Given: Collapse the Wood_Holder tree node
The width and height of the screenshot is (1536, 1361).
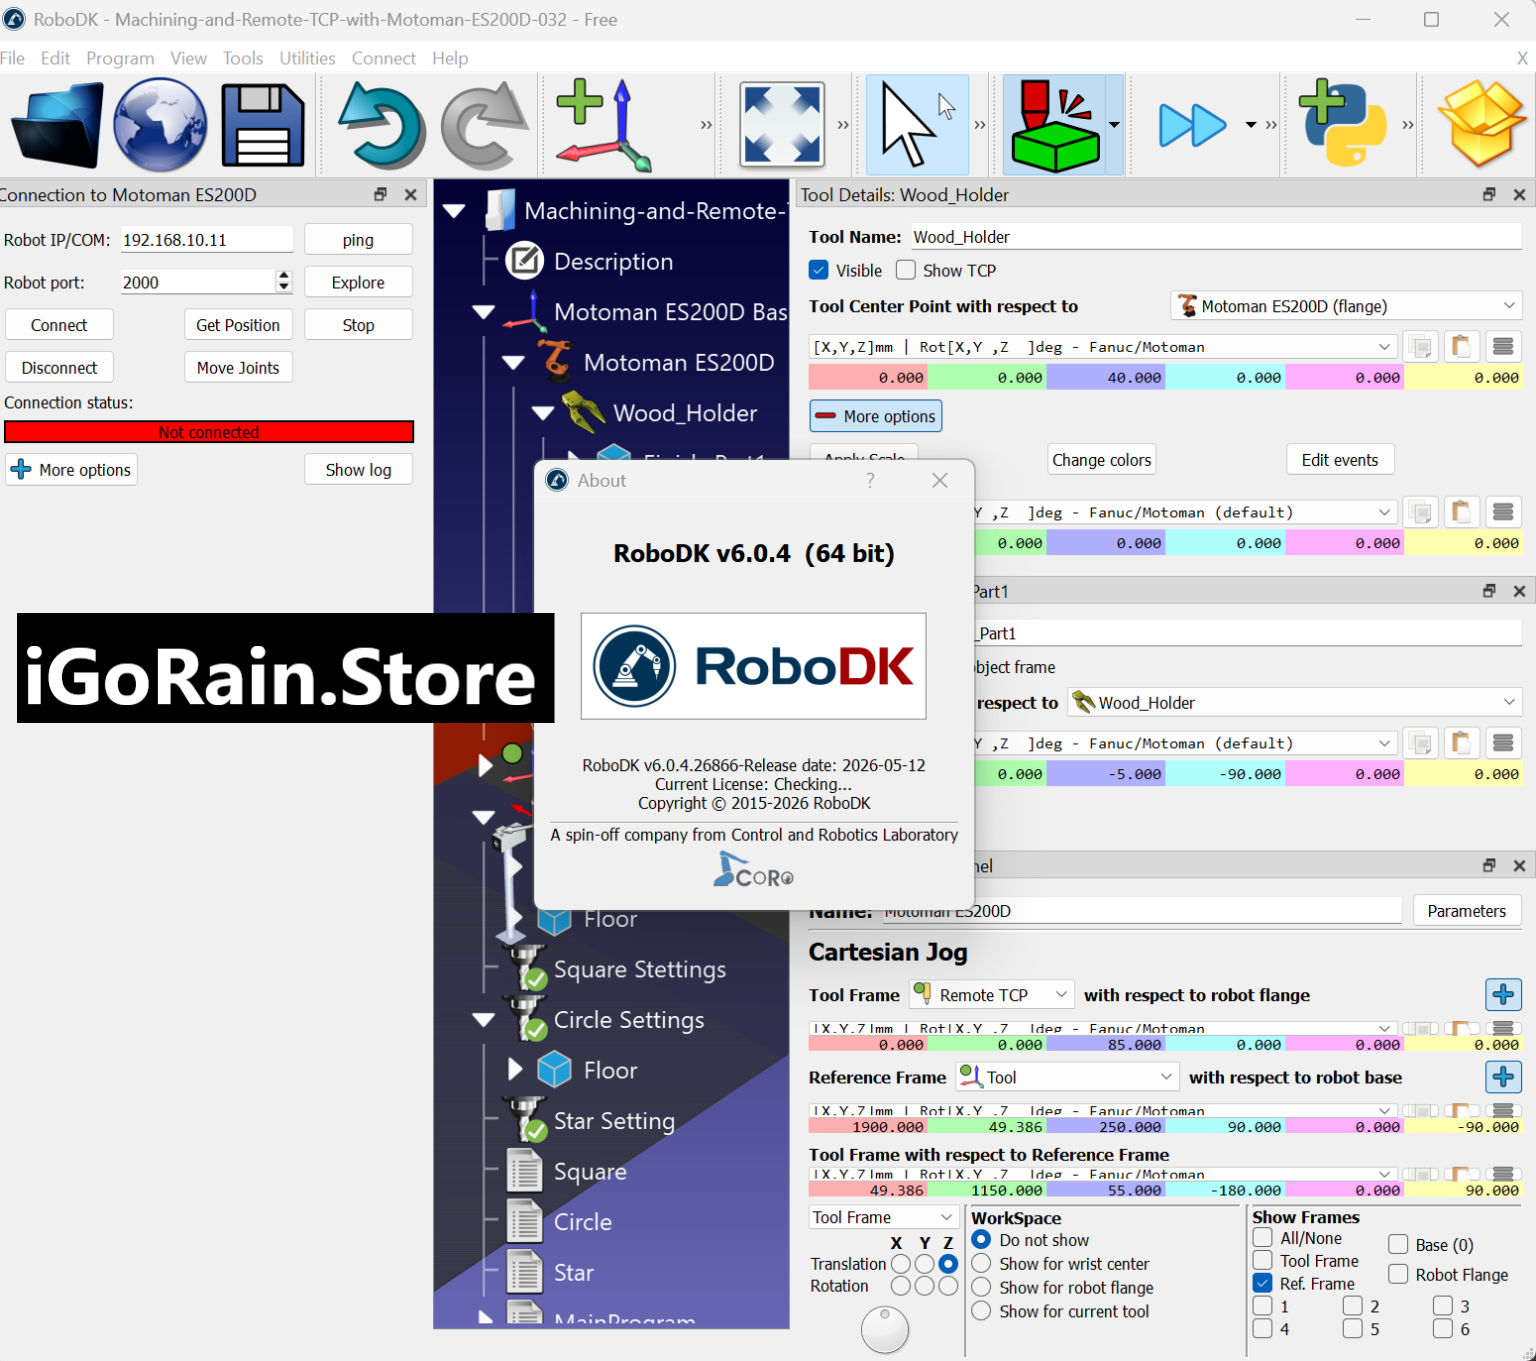Looking at the screenshot, I should click(x=543, y=413).
